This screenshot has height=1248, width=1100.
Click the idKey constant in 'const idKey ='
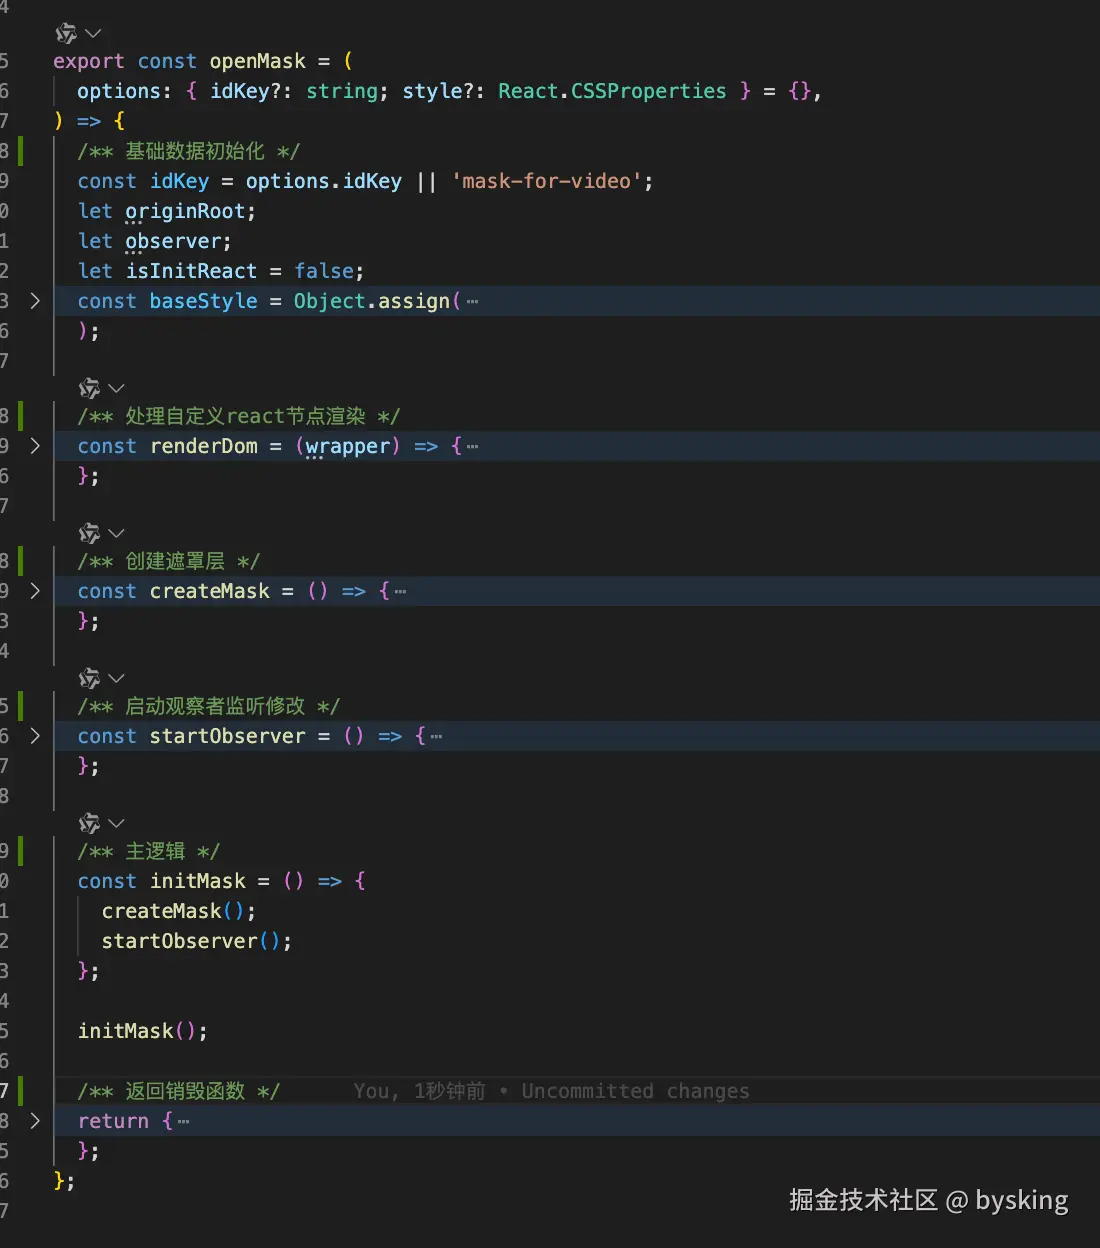pos(179,181)
